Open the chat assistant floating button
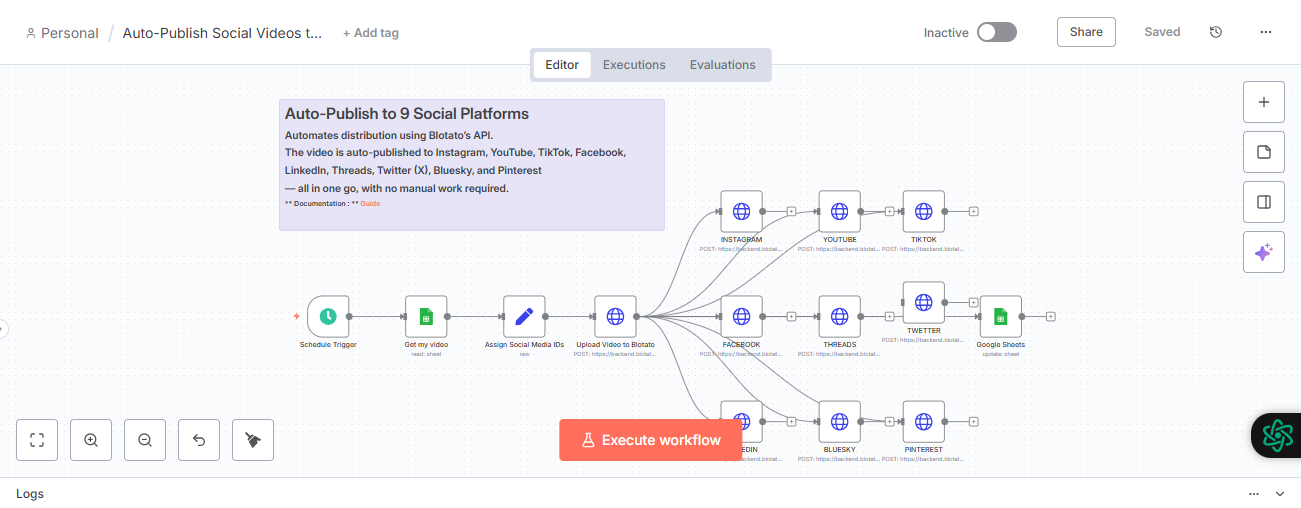Viewport: 1301px width, 508px height. click(x=1277, y=435)
